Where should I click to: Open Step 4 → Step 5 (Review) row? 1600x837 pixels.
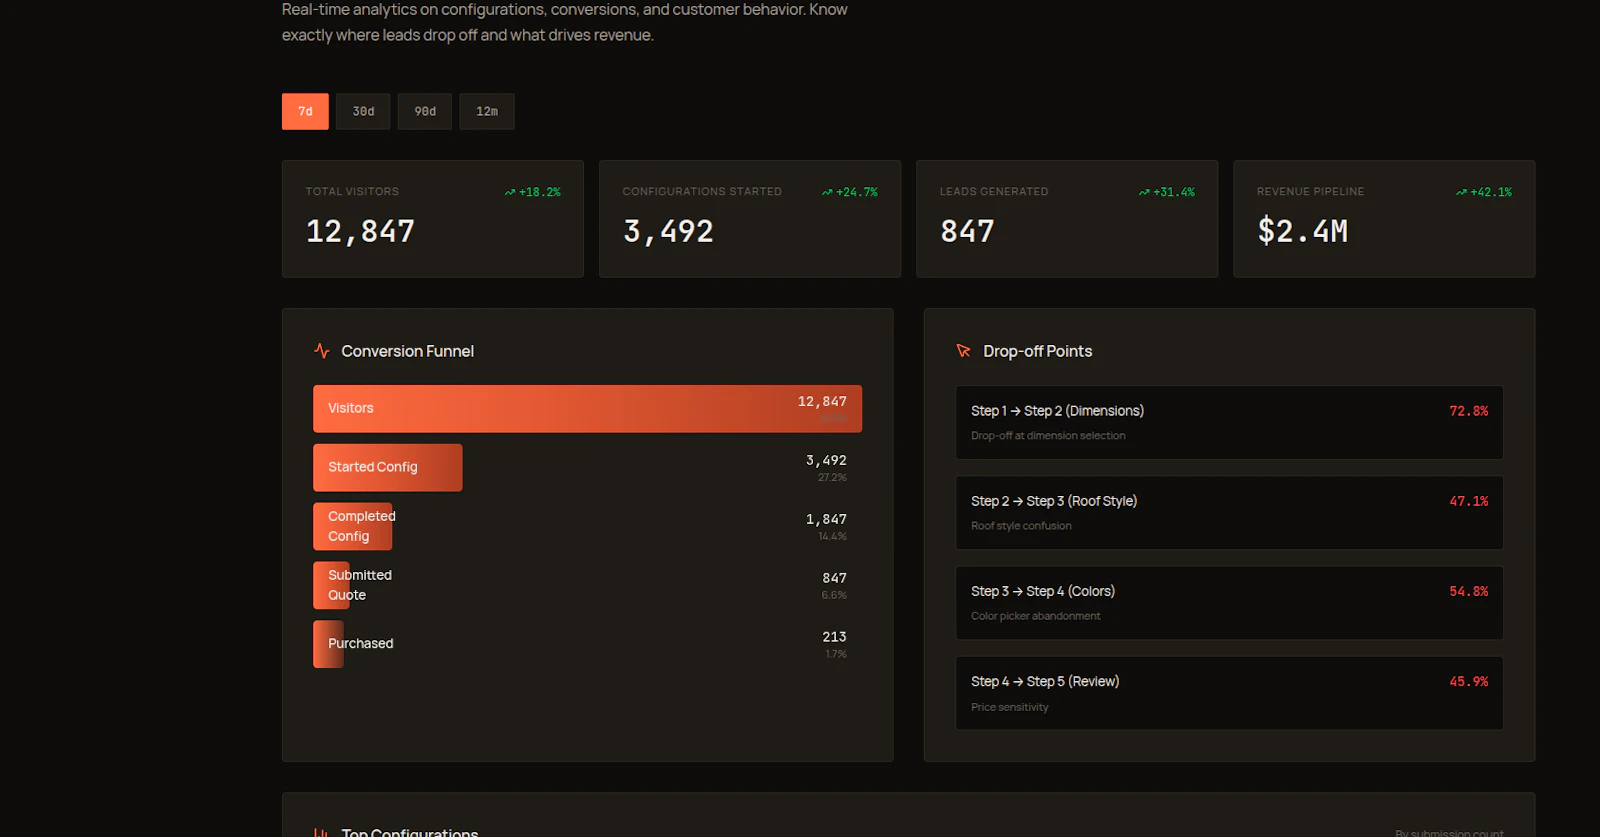coord(1229,693)
